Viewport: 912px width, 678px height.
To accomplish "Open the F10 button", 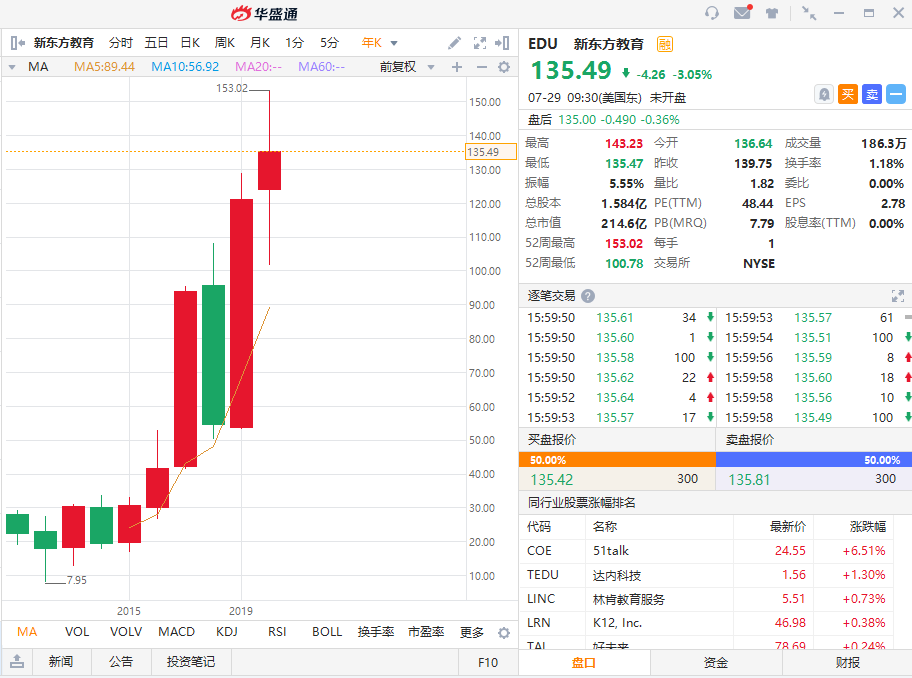I will [x=487, y=662].
